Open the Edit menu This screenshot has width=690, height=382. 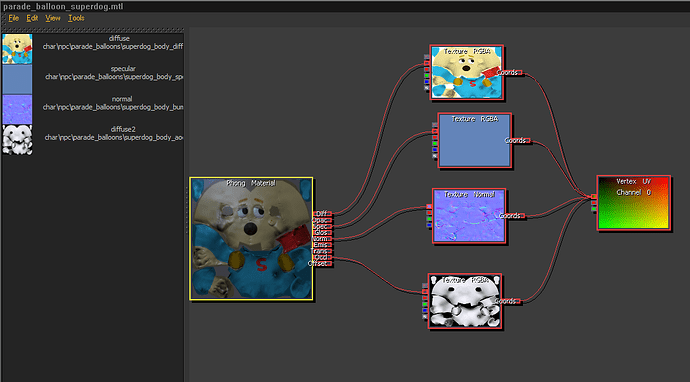point(32,18)
